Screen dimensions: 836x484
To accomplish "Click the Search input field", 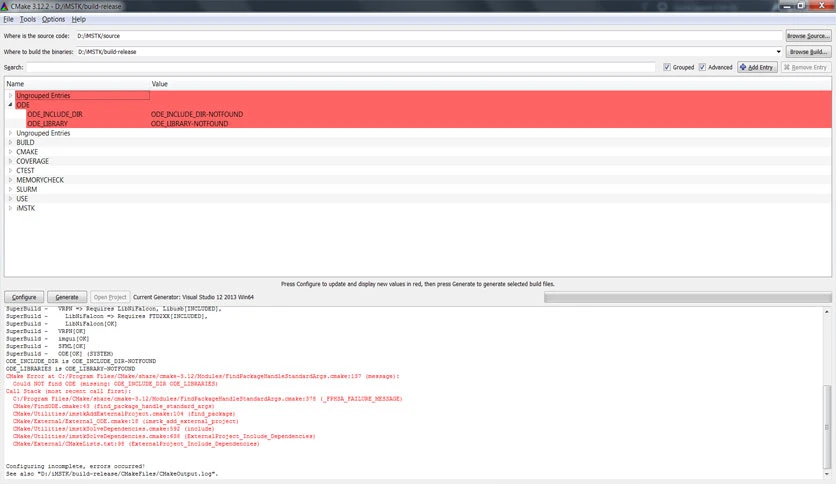I will (341, 67).
